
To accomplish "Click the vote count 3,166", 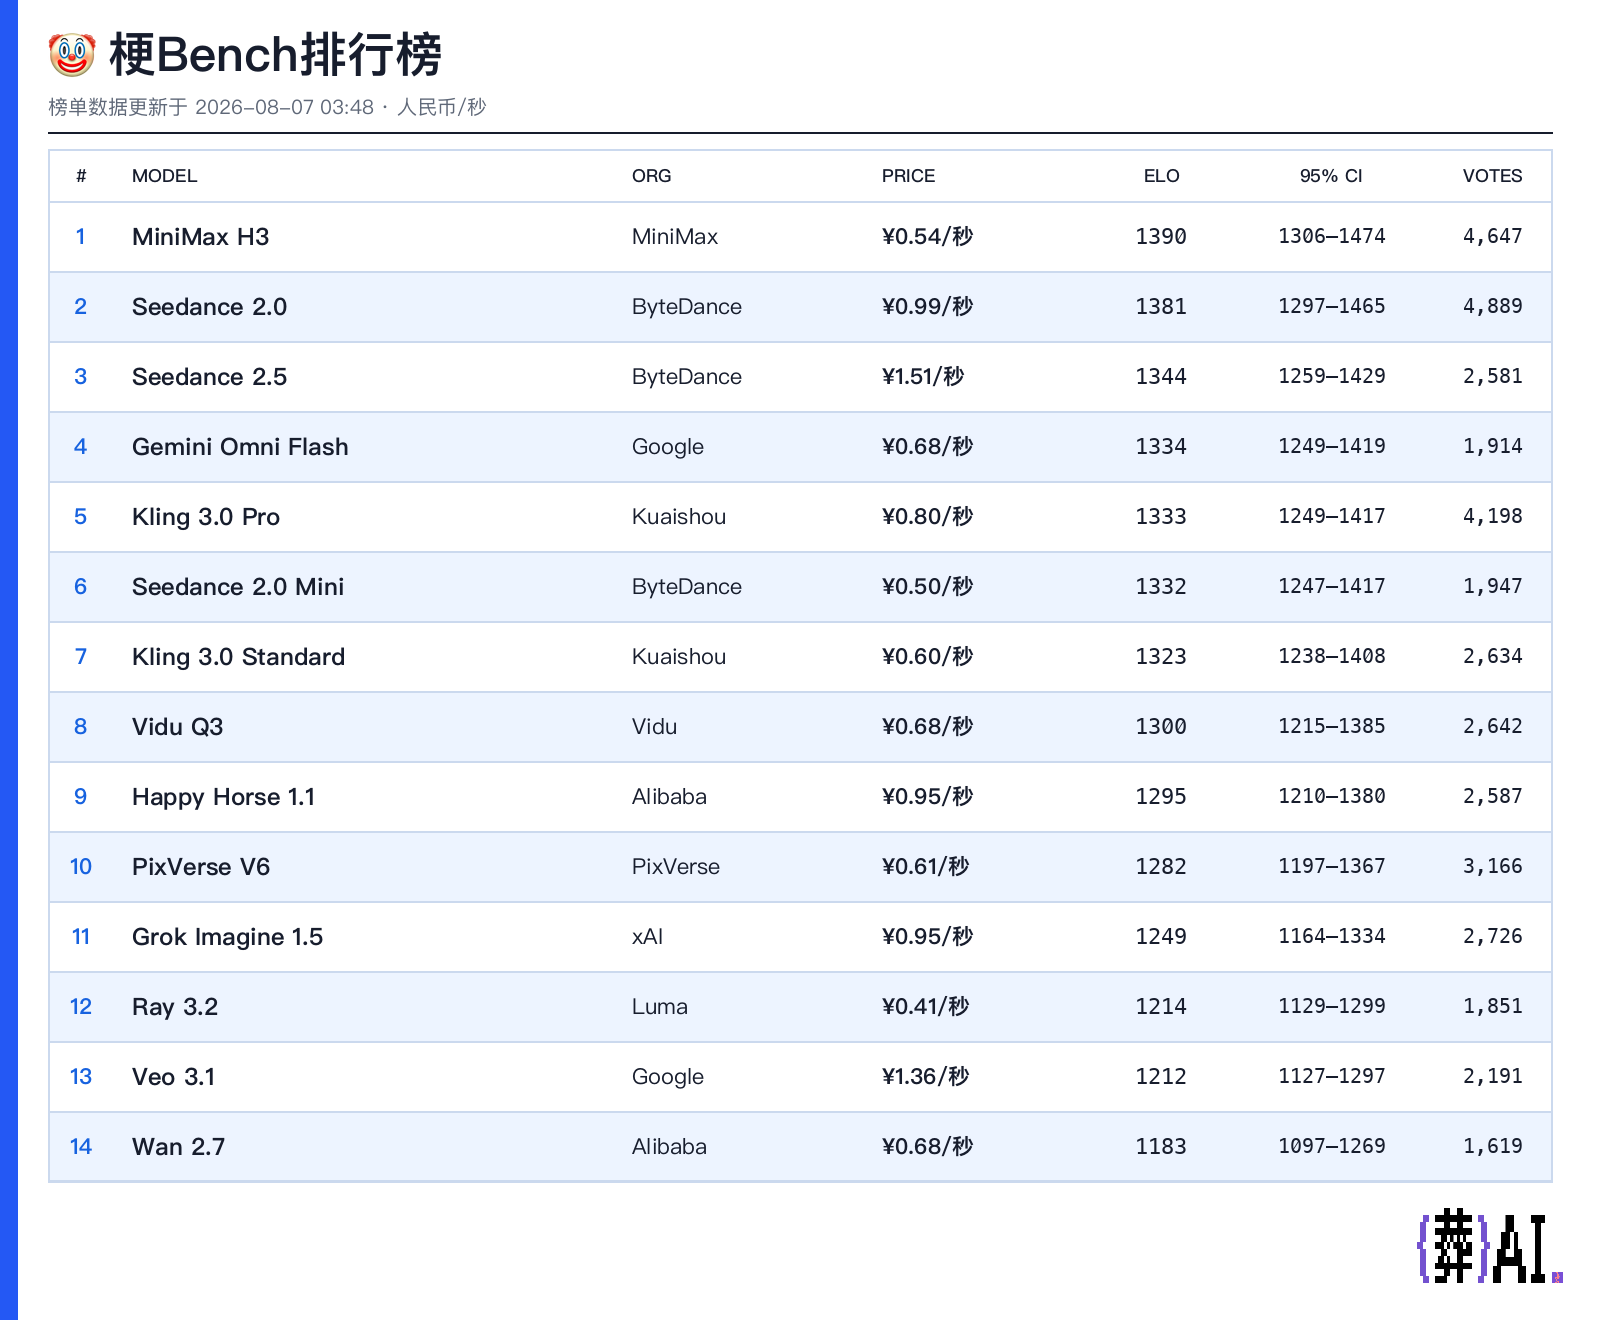I will click(1493, 867).
